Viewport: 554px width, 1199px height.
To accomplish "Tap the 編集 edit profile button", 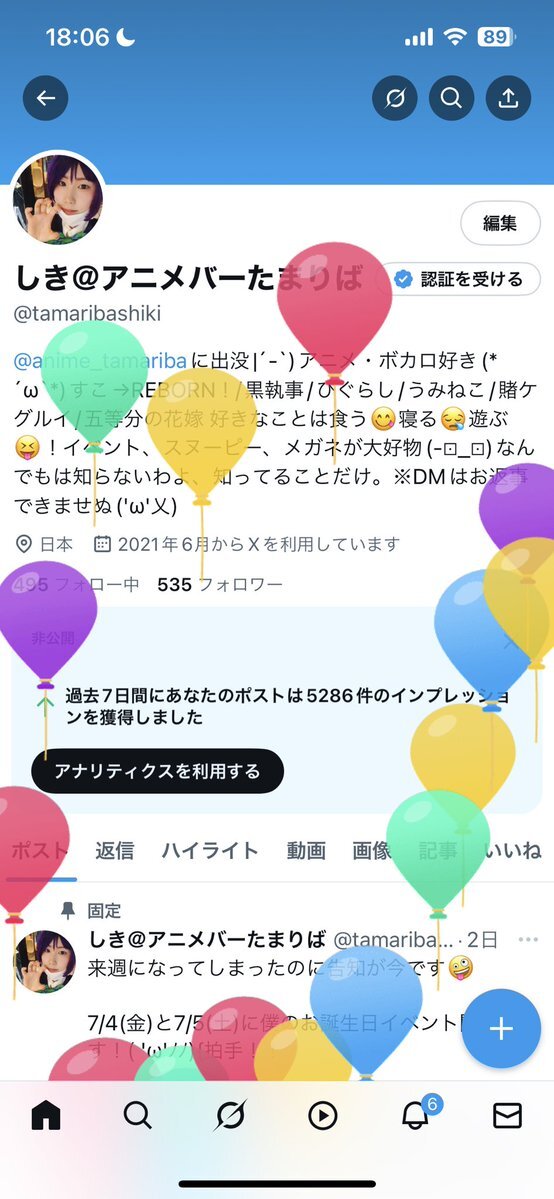I will [x=500, y=223].
